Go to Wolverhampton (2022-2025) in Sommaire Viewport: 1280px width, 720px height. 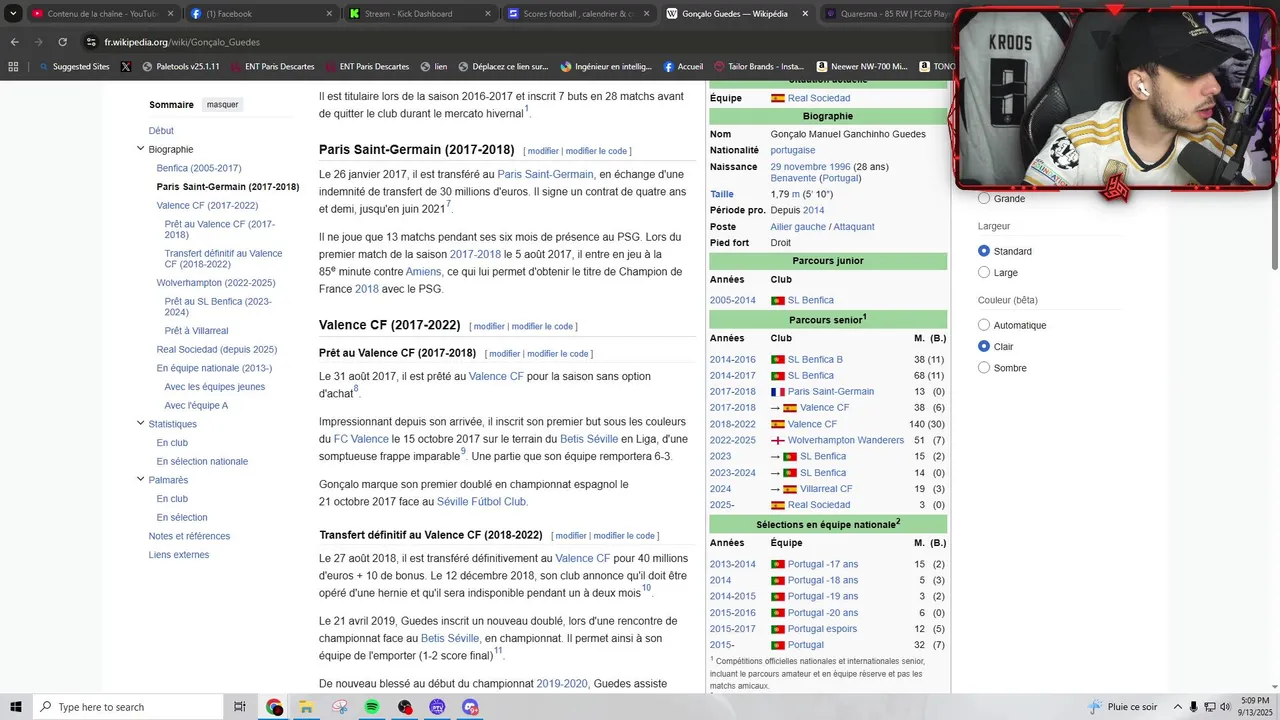[x=216, y=283]
